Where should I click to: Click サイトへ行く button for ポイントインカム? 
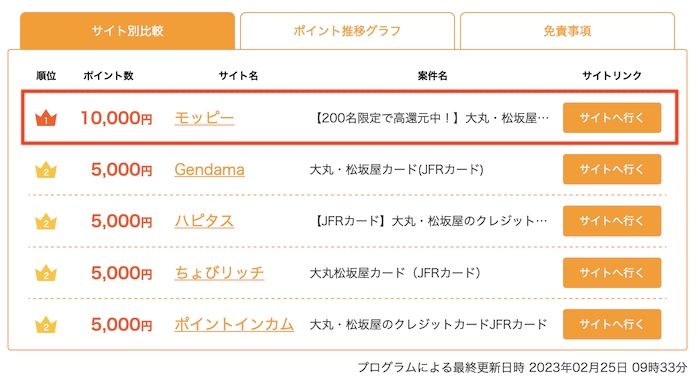pos(612,324)
